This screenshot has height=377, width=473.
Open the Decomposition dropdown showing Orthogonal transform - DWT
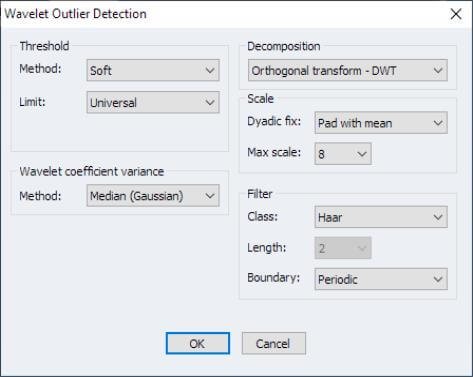348,70
